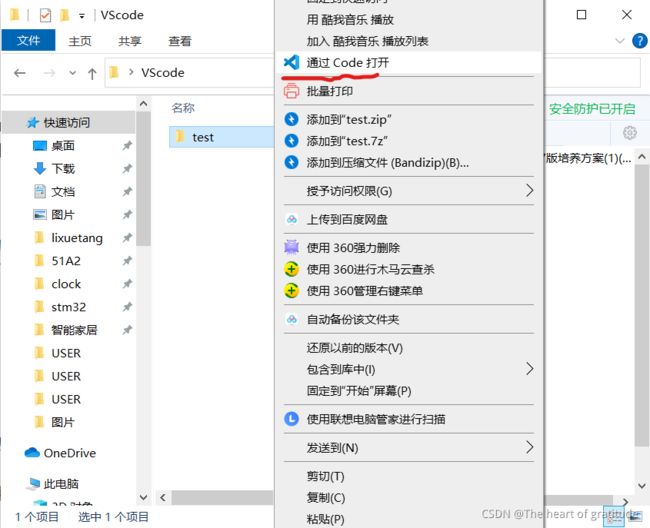This screenshot has height=528, width=650.
Task: Select 使用联想电脑管家进行扫描
Action: pos(409,419)
